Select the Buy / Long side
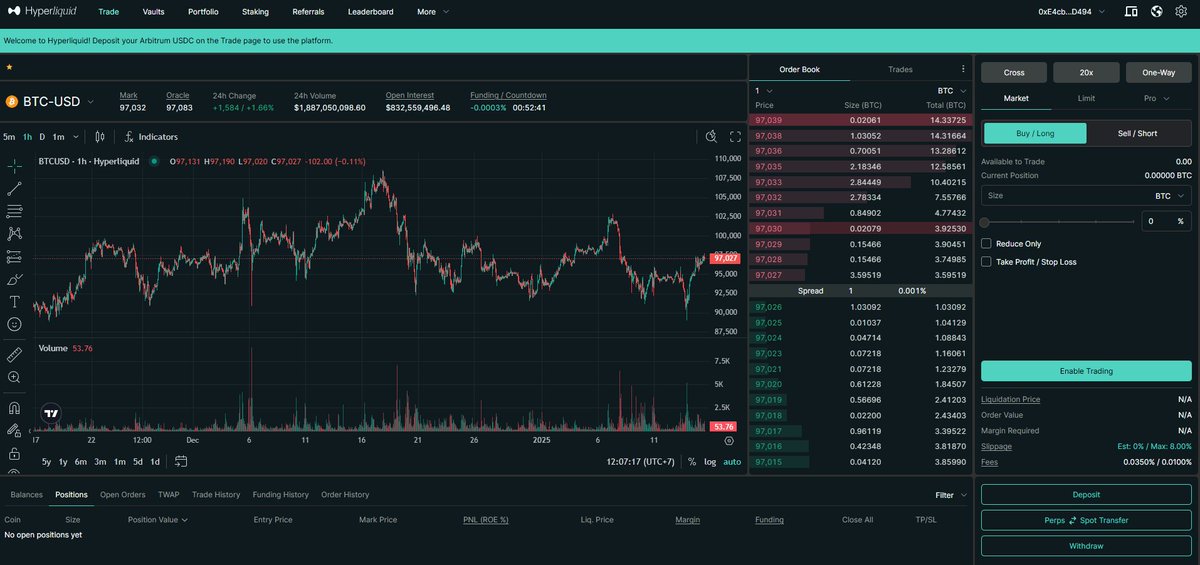 click(1036, 133)
